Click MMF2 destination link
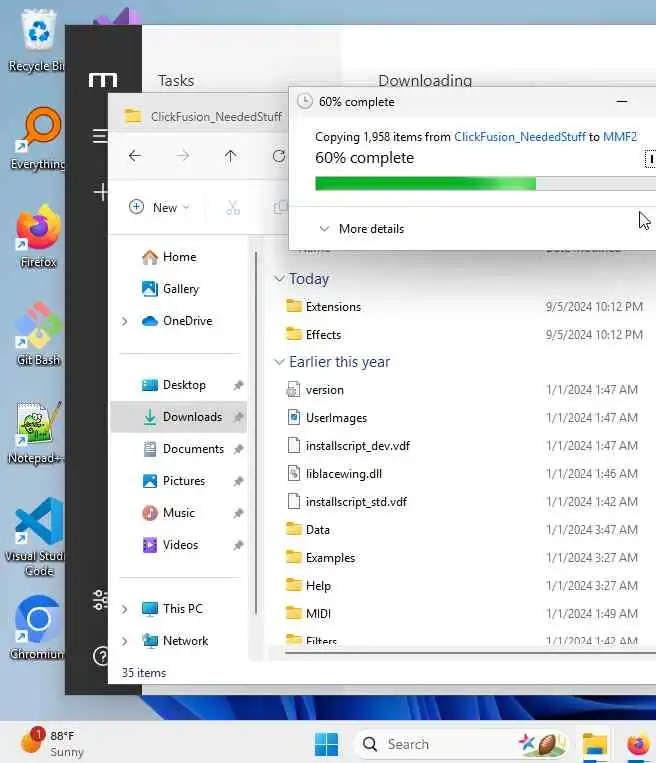This screenshot has height=763, width=656. 620,137
